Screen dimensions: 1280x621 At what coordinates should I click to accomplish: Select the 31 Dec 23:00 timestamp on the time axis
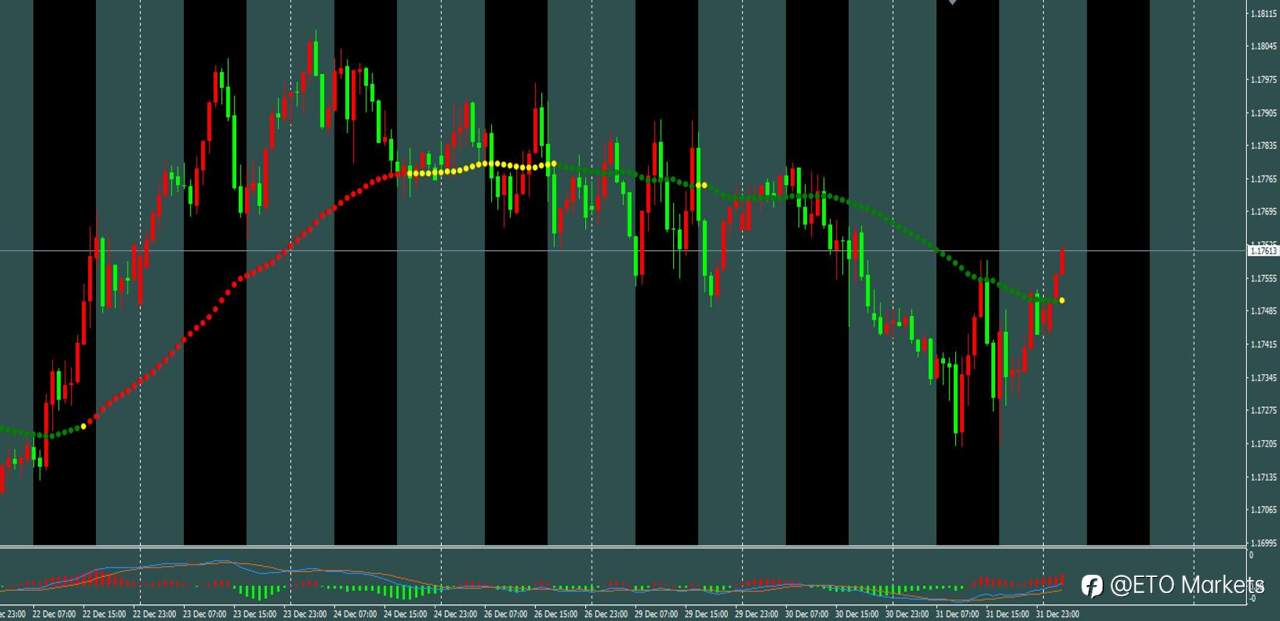pyautogui.click(x=1057, y=614)
